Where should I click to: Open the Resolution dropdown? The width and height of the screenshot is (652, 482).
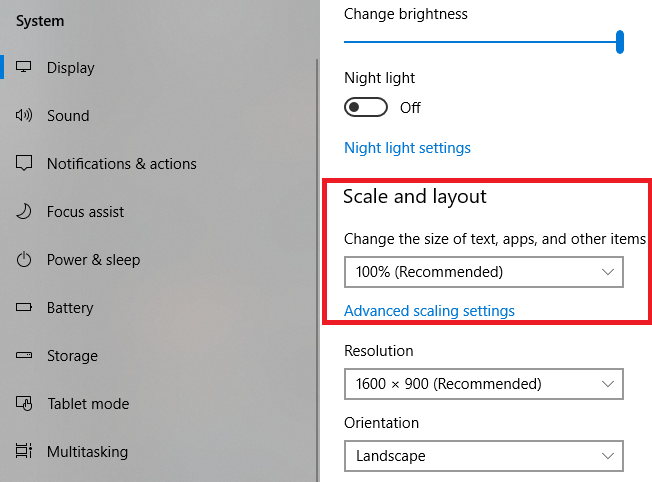(x=483, y=384)
